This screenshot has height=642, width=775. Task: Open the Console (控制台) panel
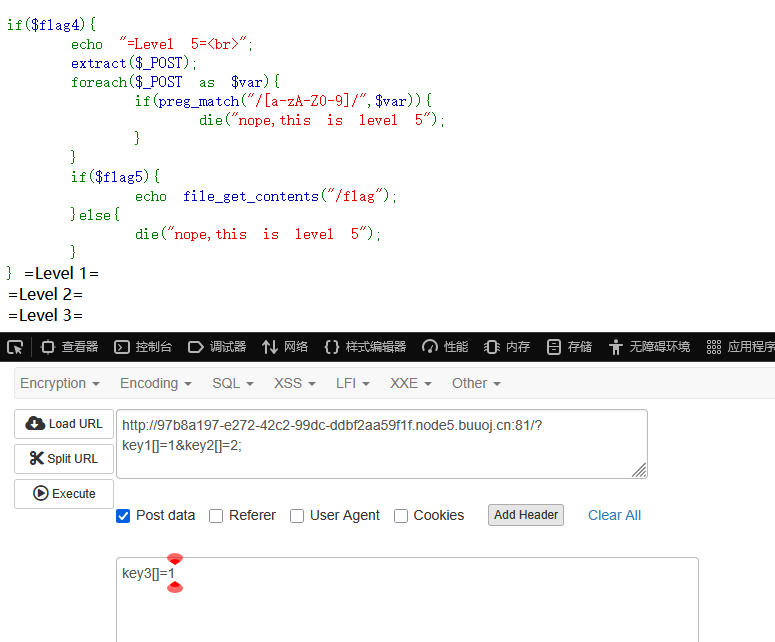click(x=143, y=347)
